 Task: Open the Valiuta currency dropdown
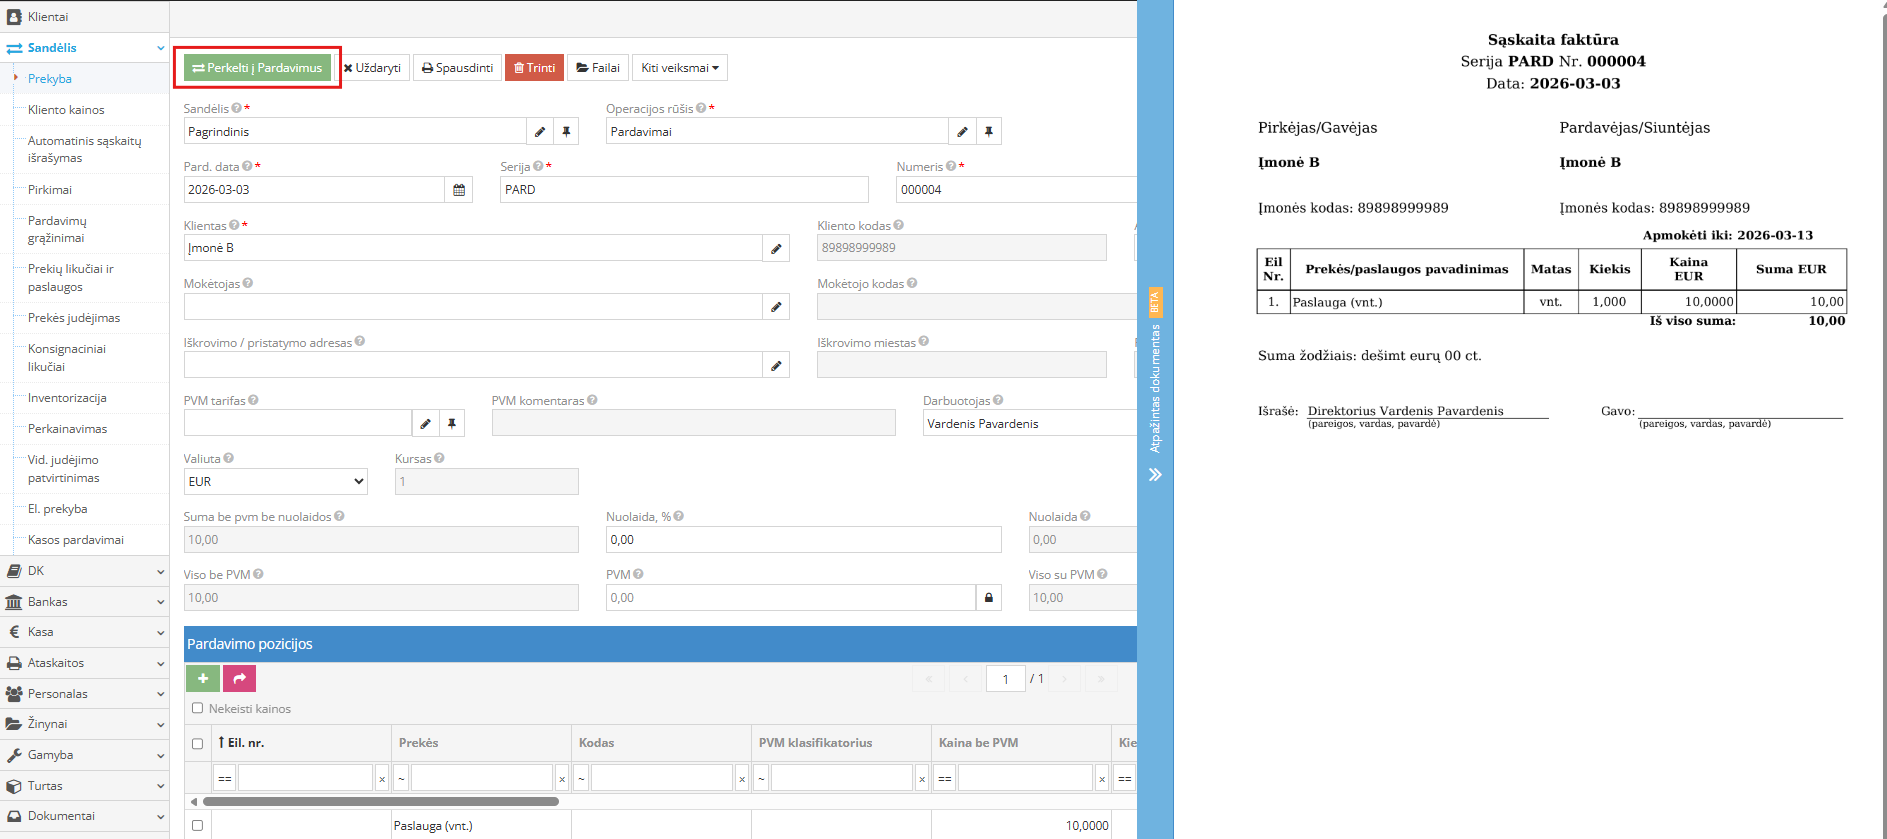coord(275,482)
